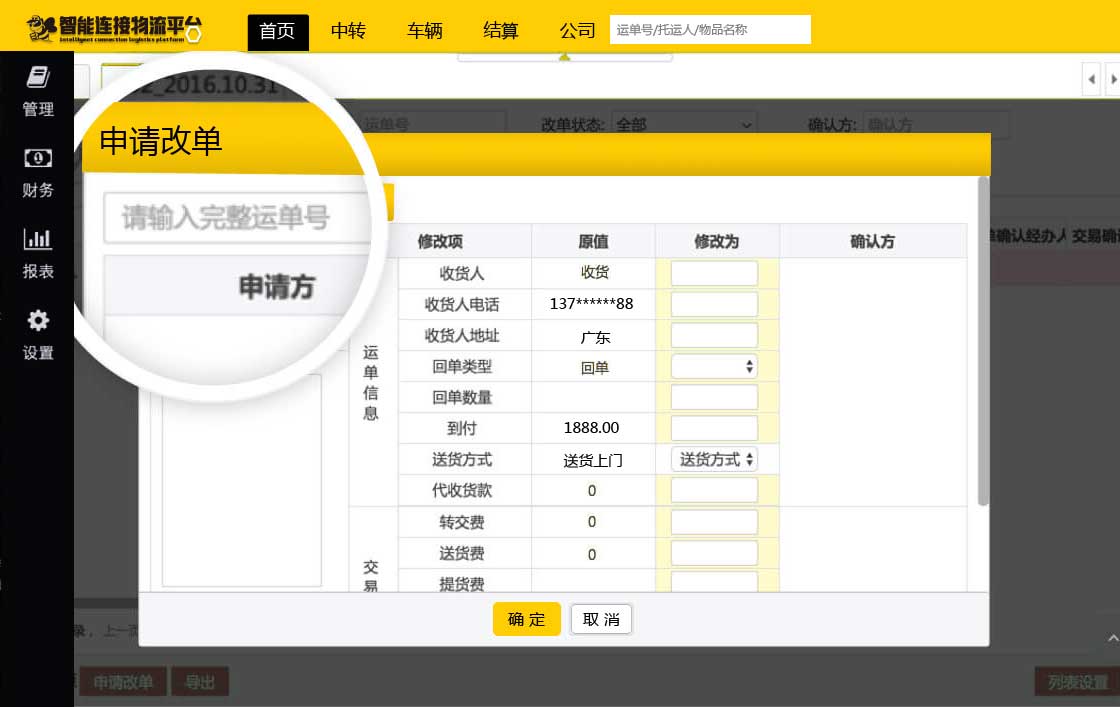Select the 结算 menu item
The height and width of the screenshot is (707, 1120).
(x=500, y=31)
